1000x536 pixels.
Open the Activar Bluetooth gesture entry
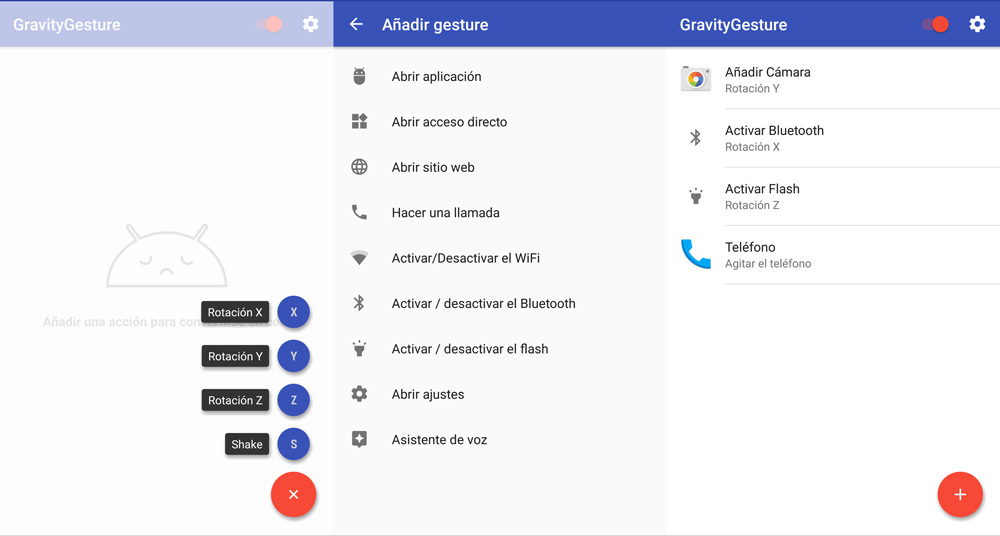[x=774, y=138]
